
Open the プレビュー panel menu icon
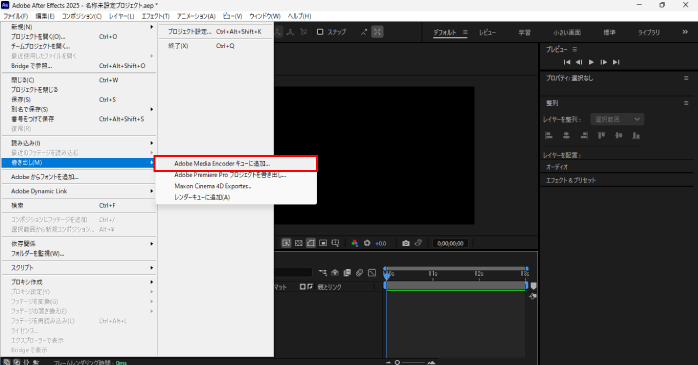575,49
